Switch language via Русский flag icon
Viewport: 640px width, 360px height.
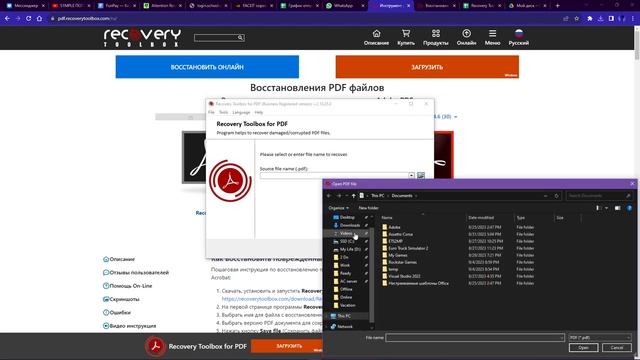point(519,33)
